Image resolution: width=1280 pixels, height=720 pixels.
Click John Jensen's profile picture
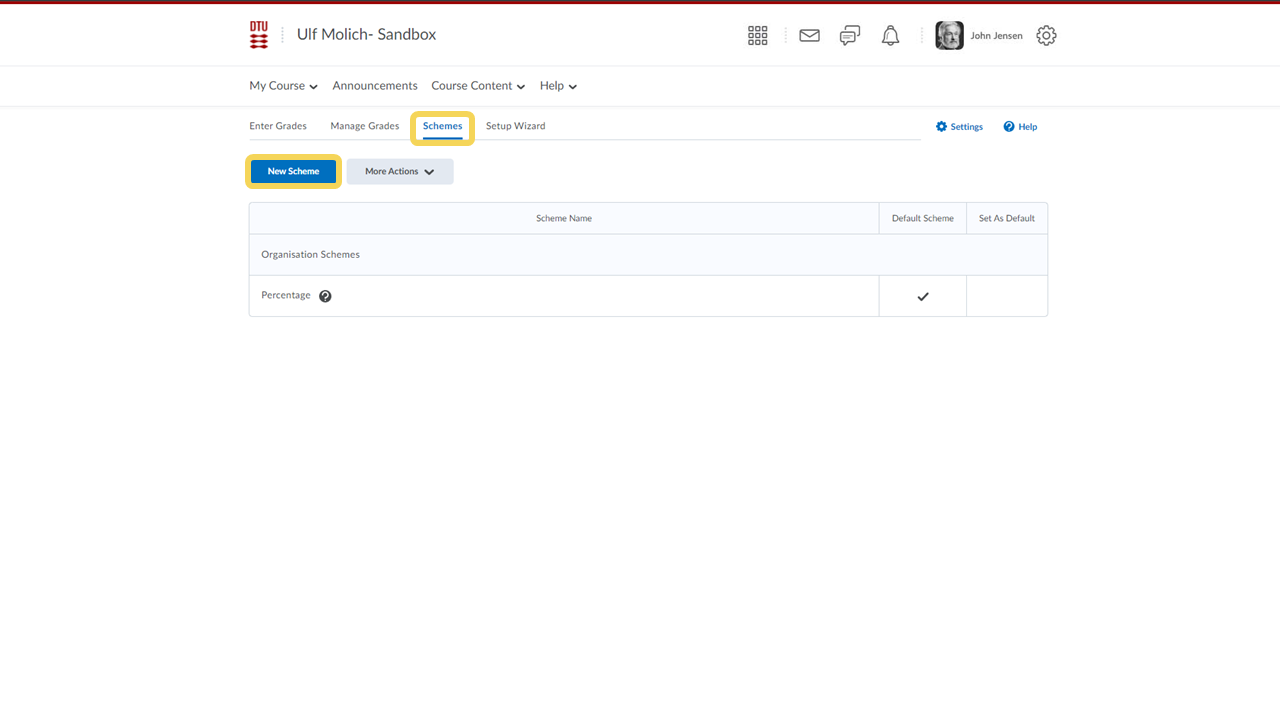[x=949, y=36]
